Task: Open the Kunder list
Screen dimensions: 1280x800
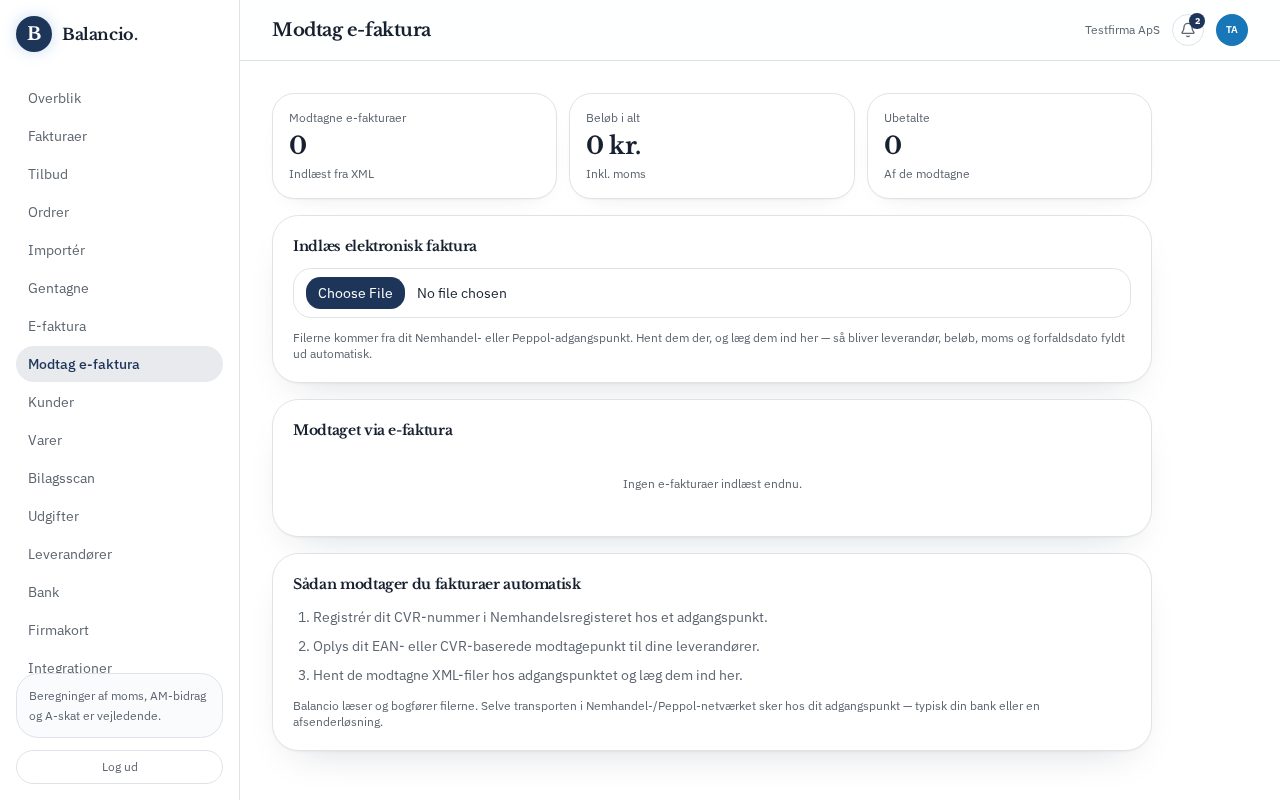Action: (119, 402)
